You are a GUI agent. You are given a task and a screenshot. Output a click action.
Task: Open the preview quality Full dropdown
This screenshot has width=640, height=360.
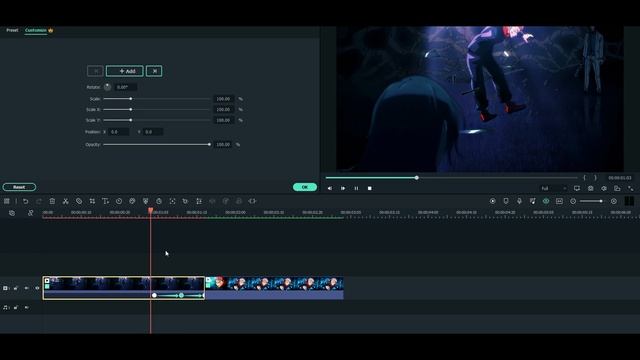pos(553,188)
